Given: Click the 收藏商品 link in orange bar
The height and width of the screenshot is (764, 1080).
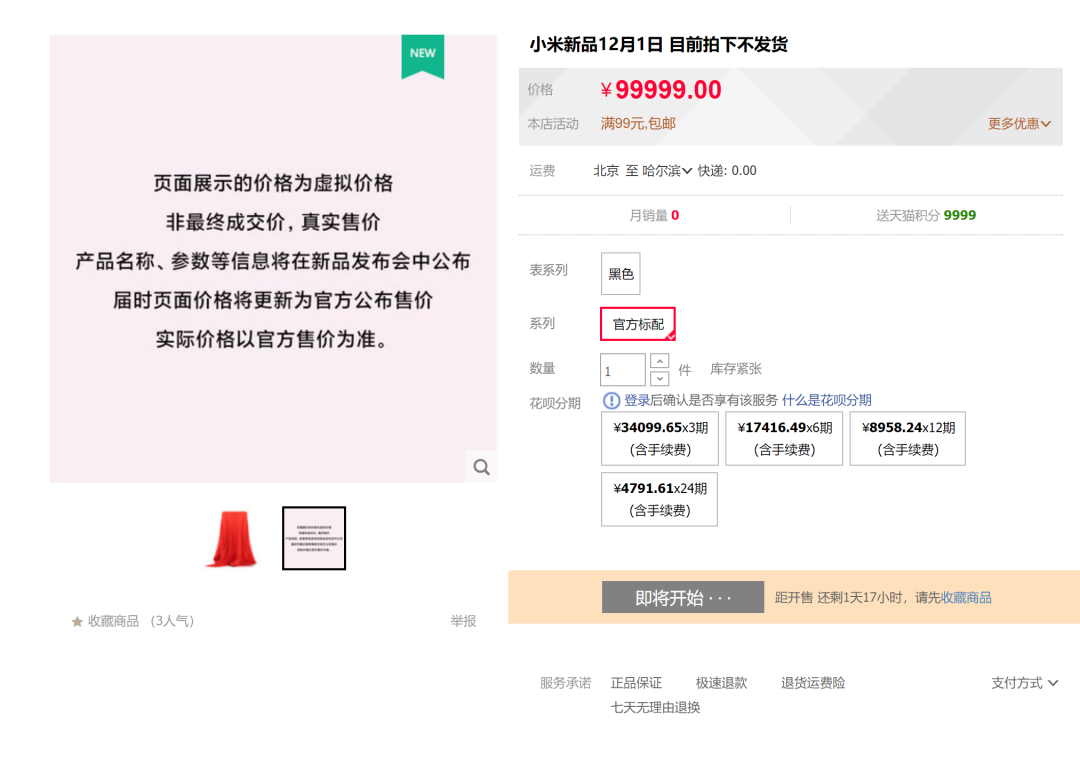Looking at the screenshot, I should point(966,597).
